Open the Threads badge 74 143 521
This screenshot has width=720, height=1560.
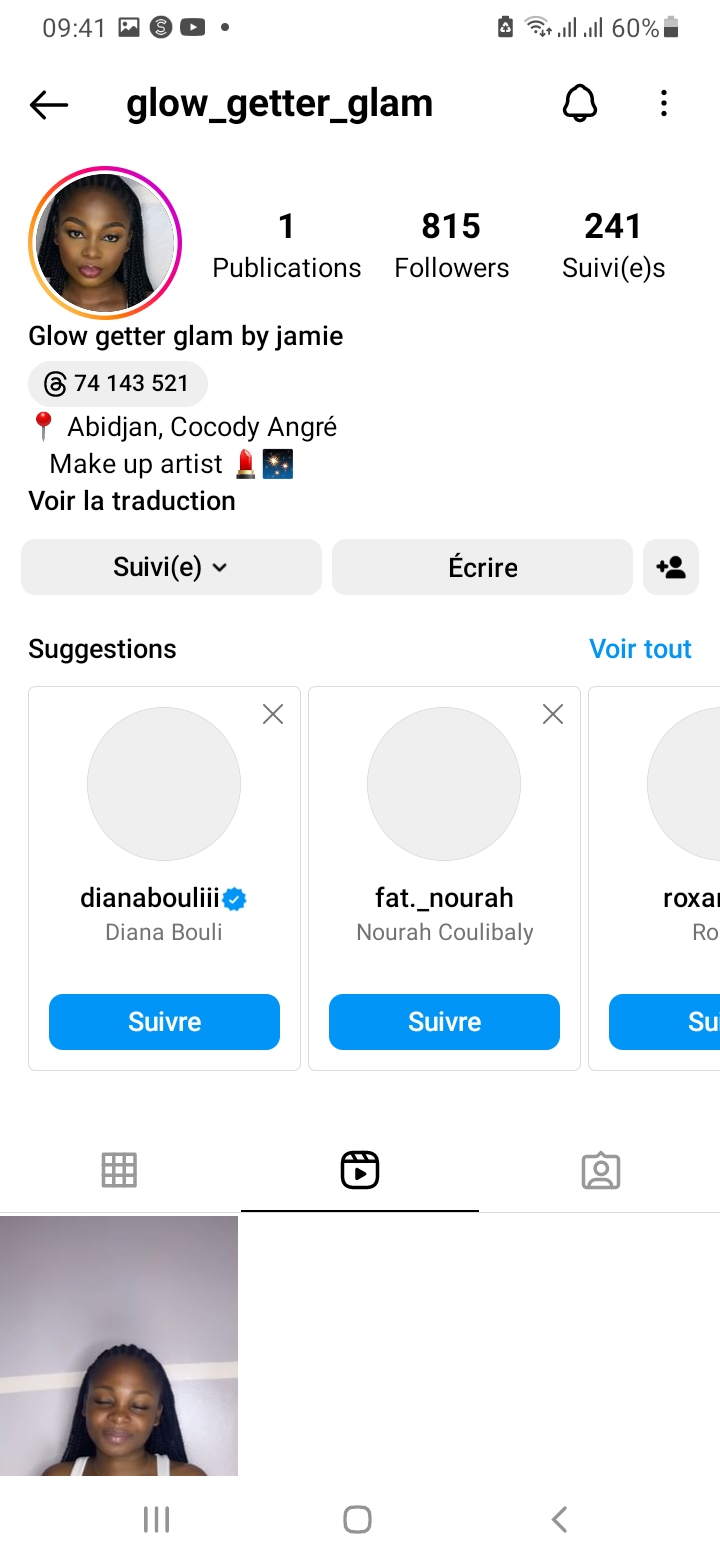pyautogui.click(x=118, y=383)
